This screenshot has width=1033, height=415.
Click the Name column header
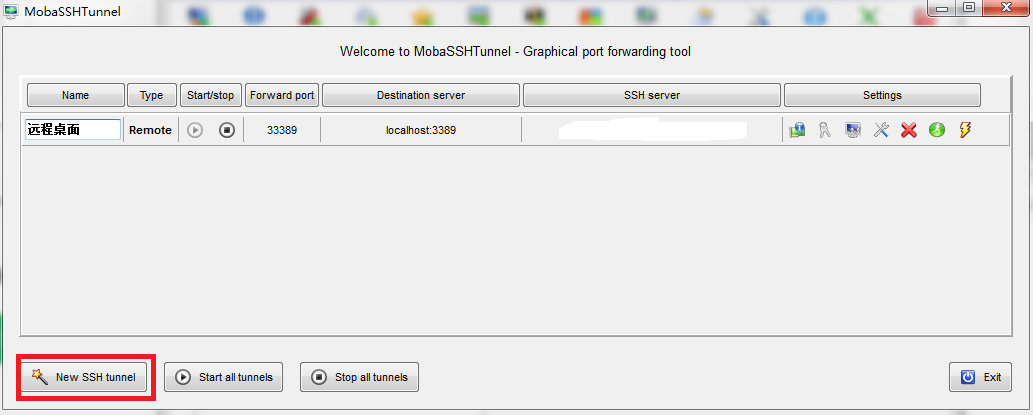(x=76, y=95)
